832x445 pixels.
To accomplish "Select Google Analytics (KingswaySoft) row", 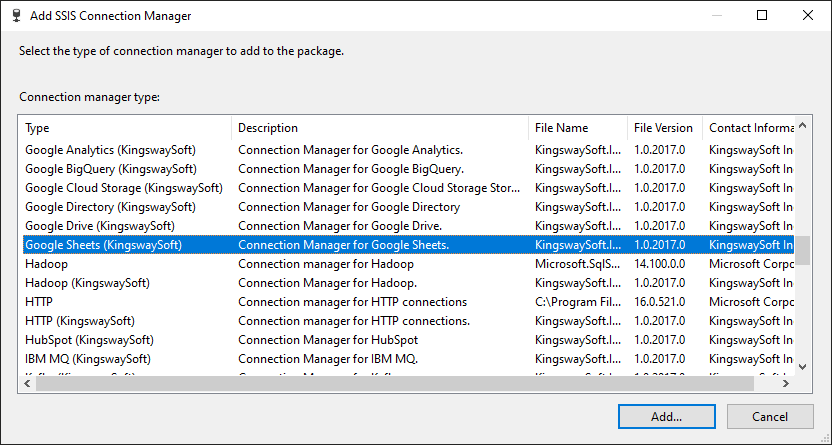I will click(409, 150).
